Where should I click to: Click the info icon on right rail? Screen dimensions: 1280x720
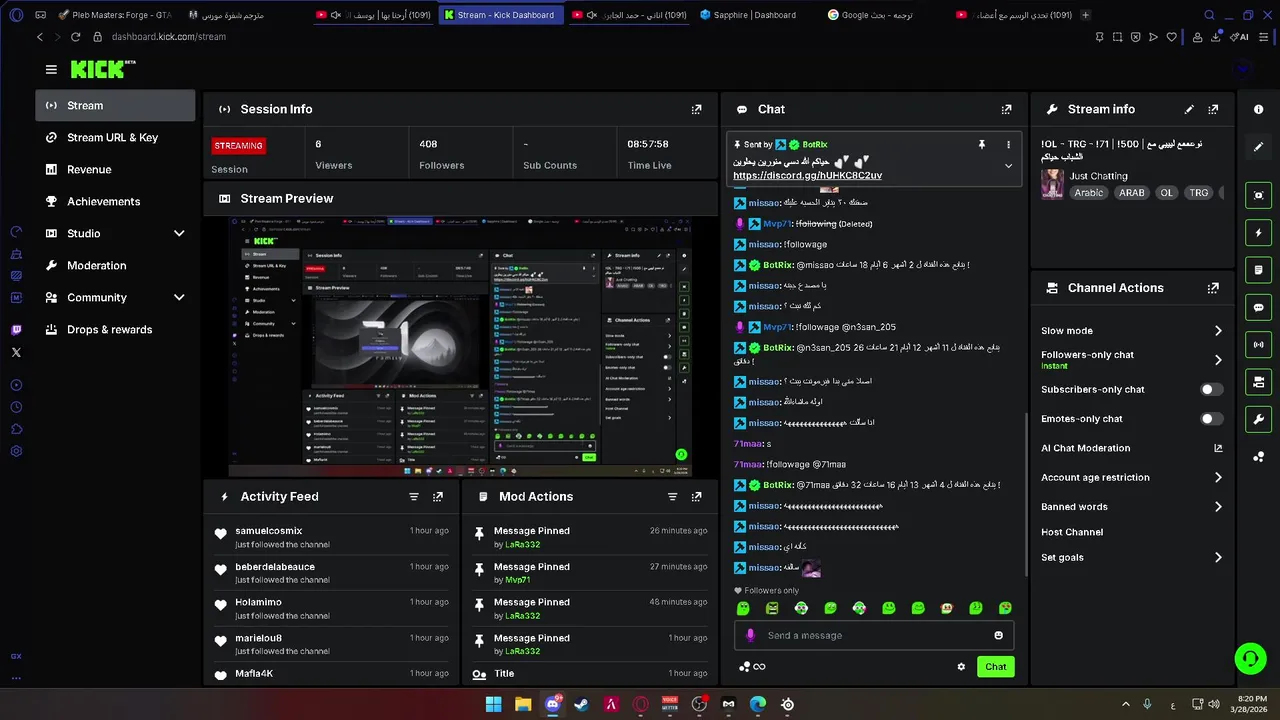coord(1259,109)
